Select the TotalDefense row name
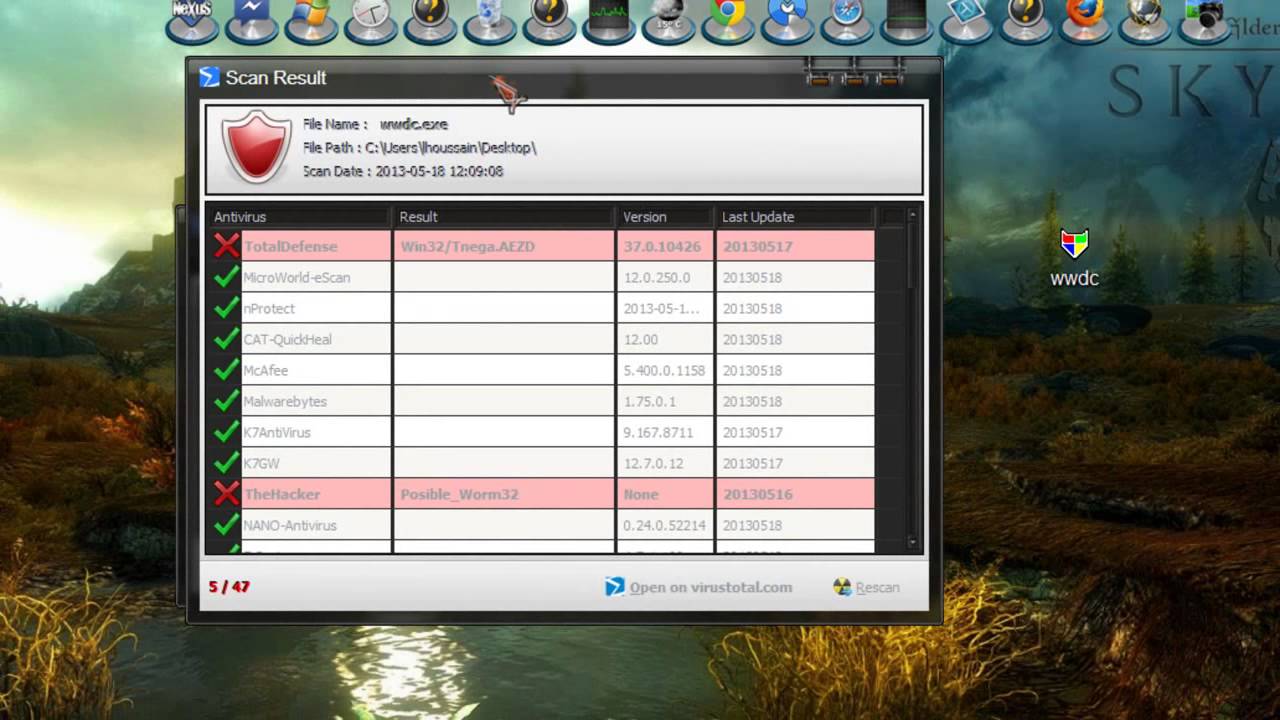 [290, 246]
